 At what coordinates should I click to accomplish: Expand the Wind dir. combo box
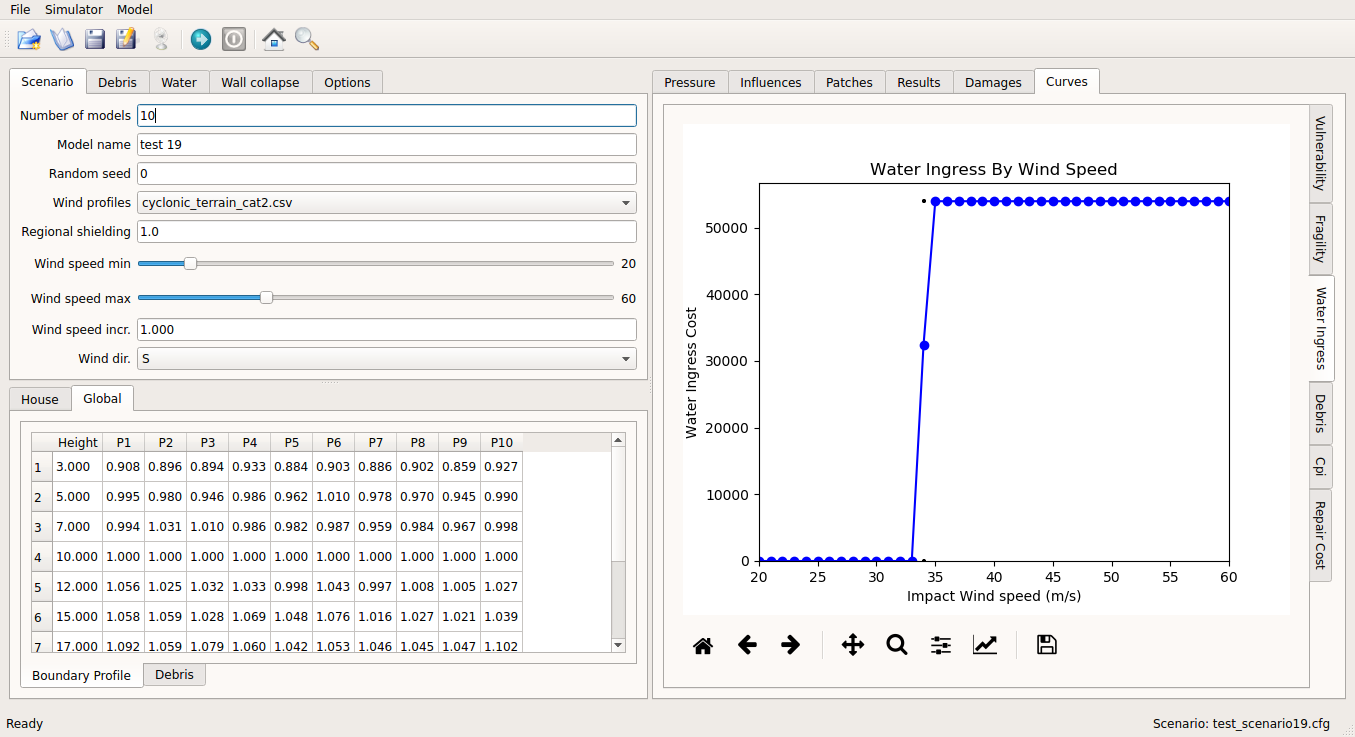[386, 358]
